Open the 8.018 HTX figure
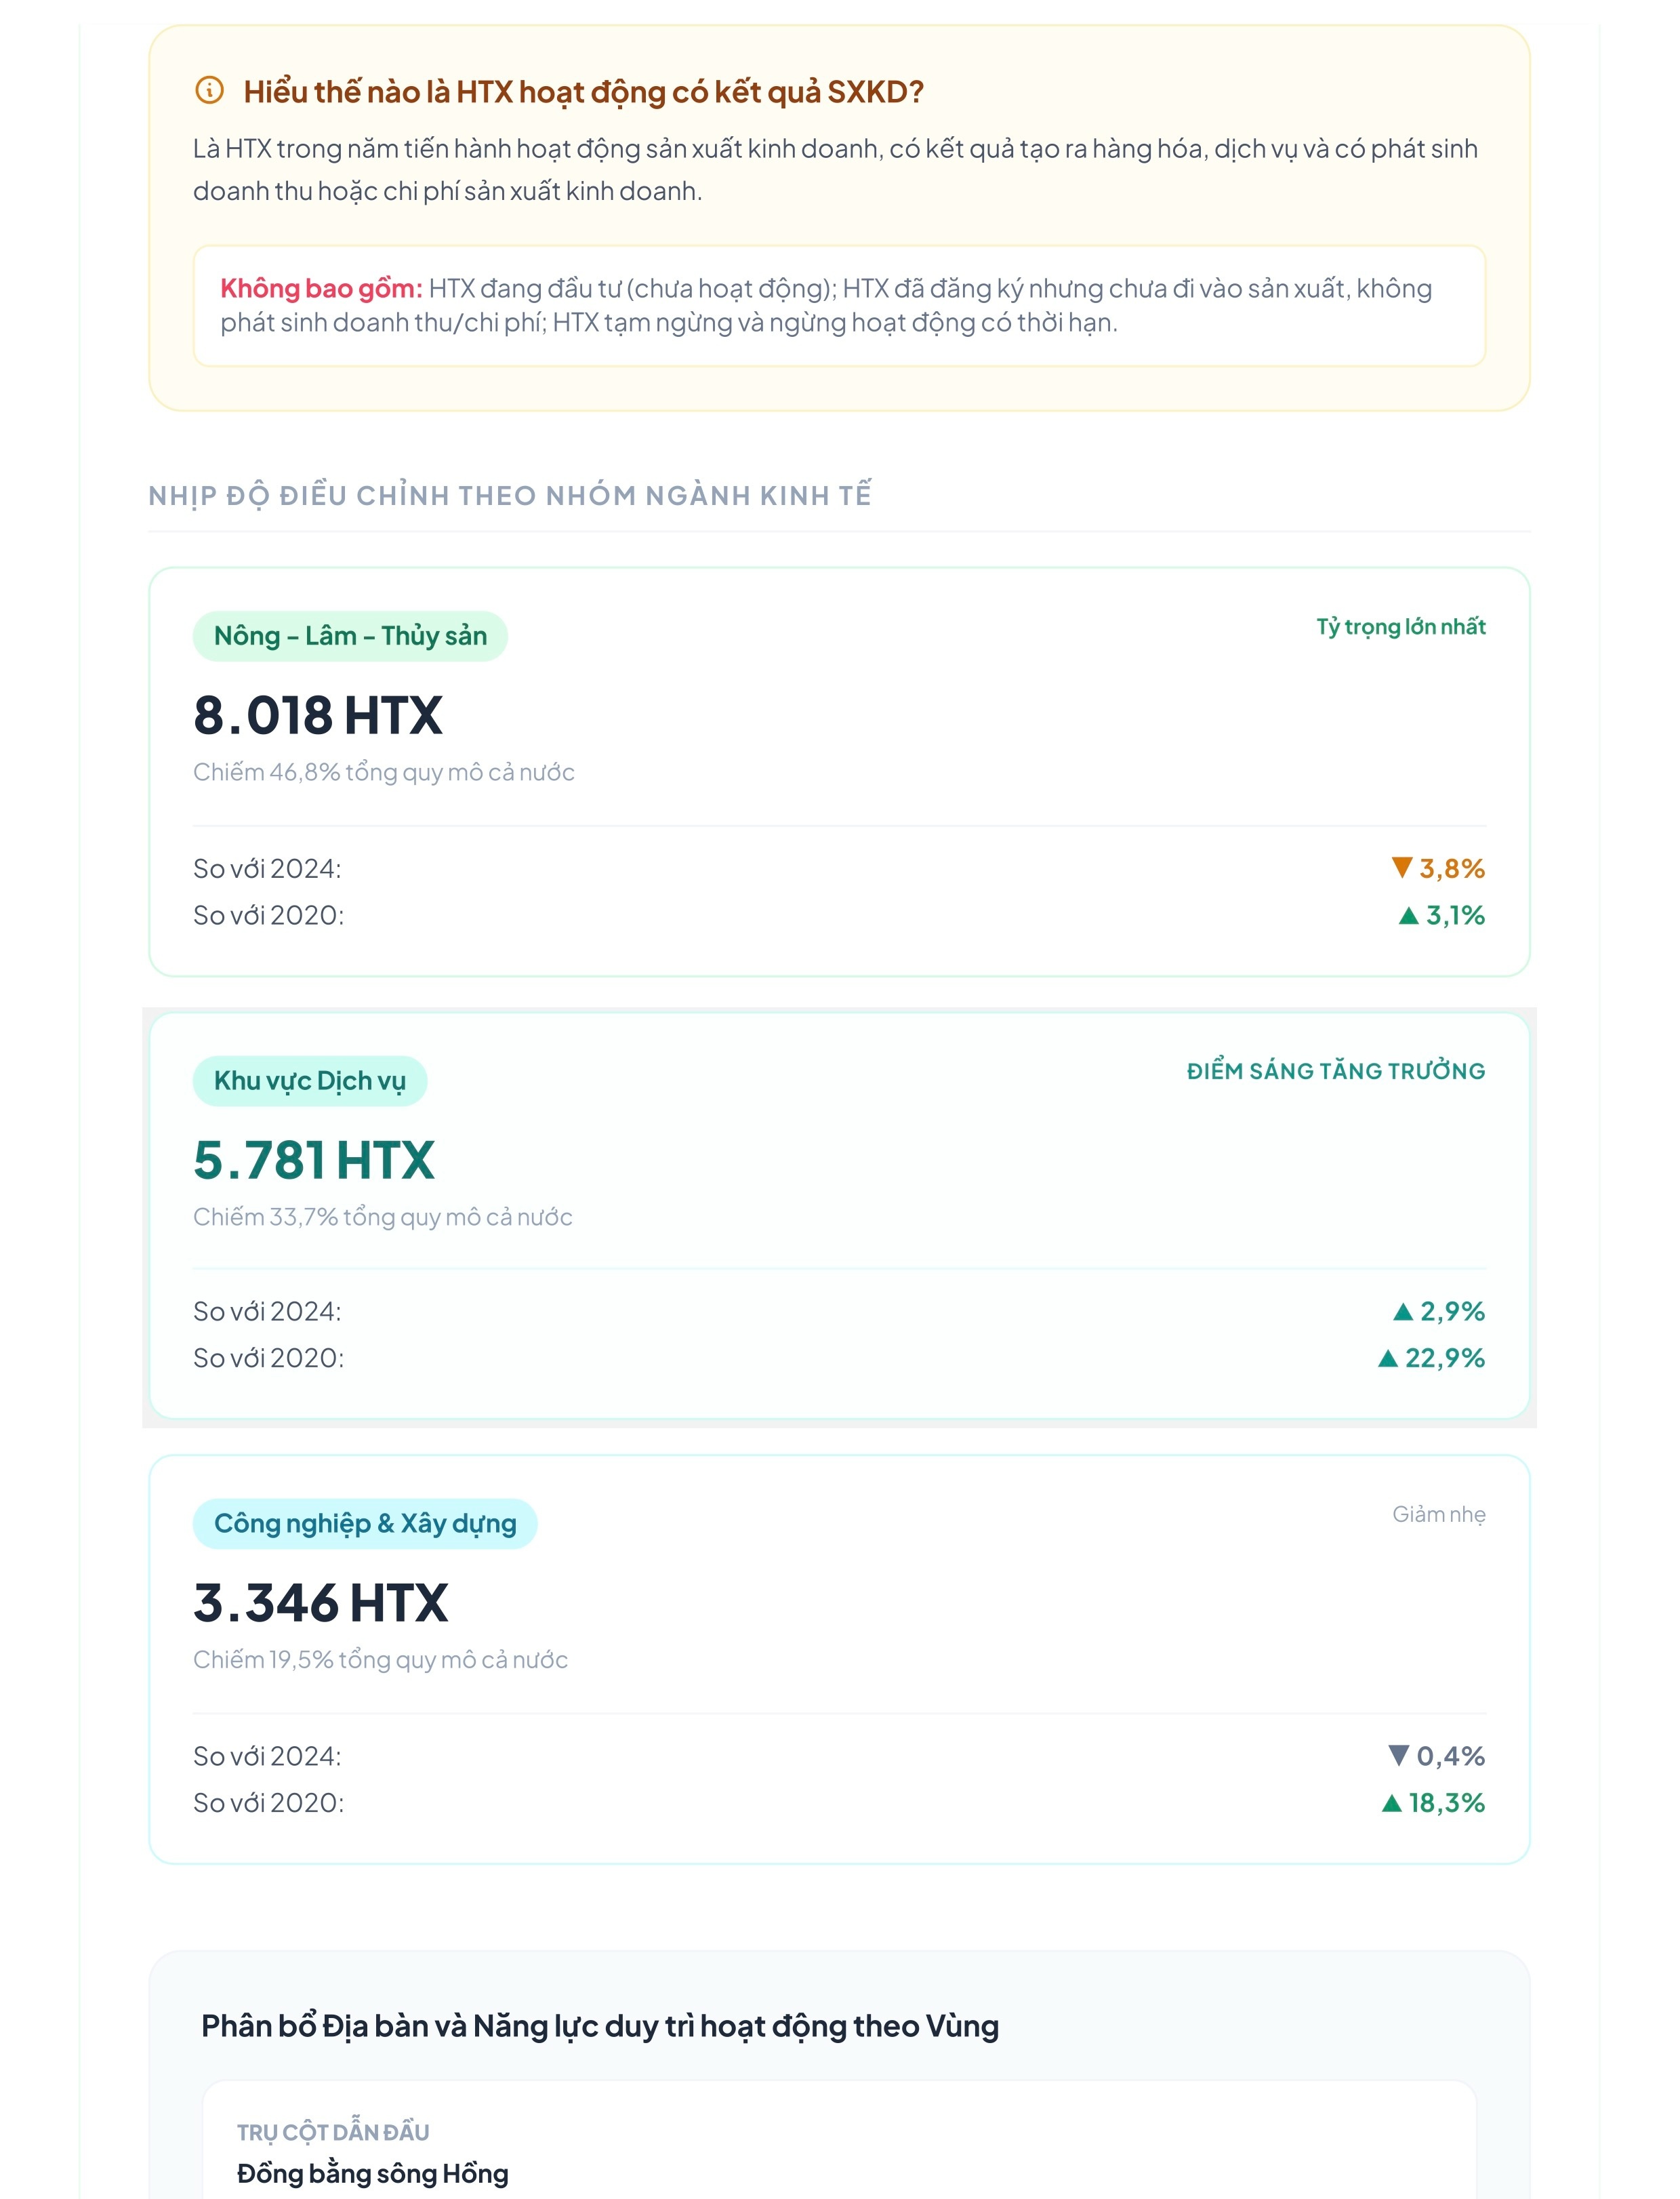 (318, 715)
